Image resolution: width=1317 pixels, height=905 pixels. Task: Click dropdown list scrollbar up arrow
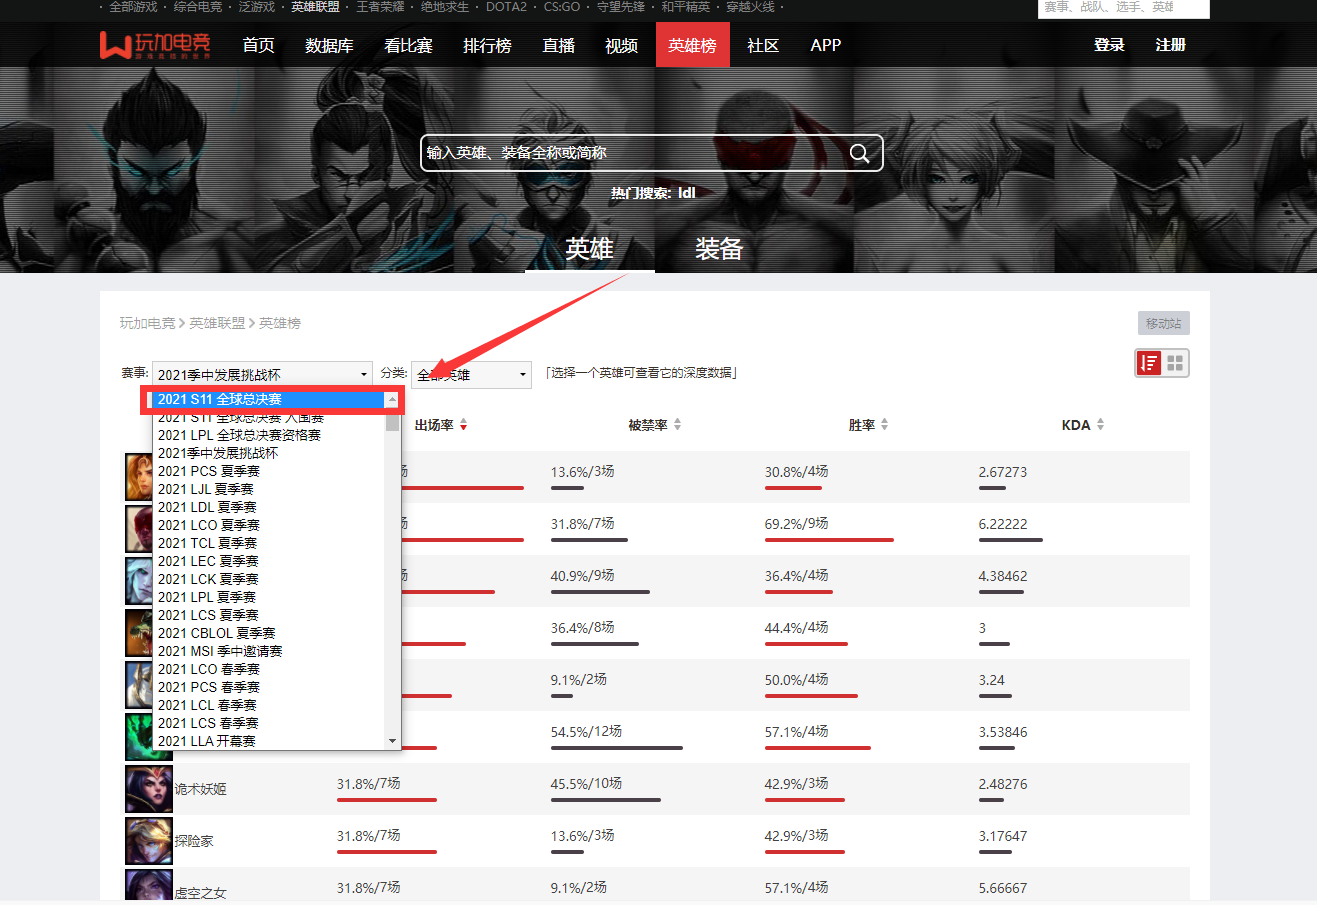pos(392,399)
